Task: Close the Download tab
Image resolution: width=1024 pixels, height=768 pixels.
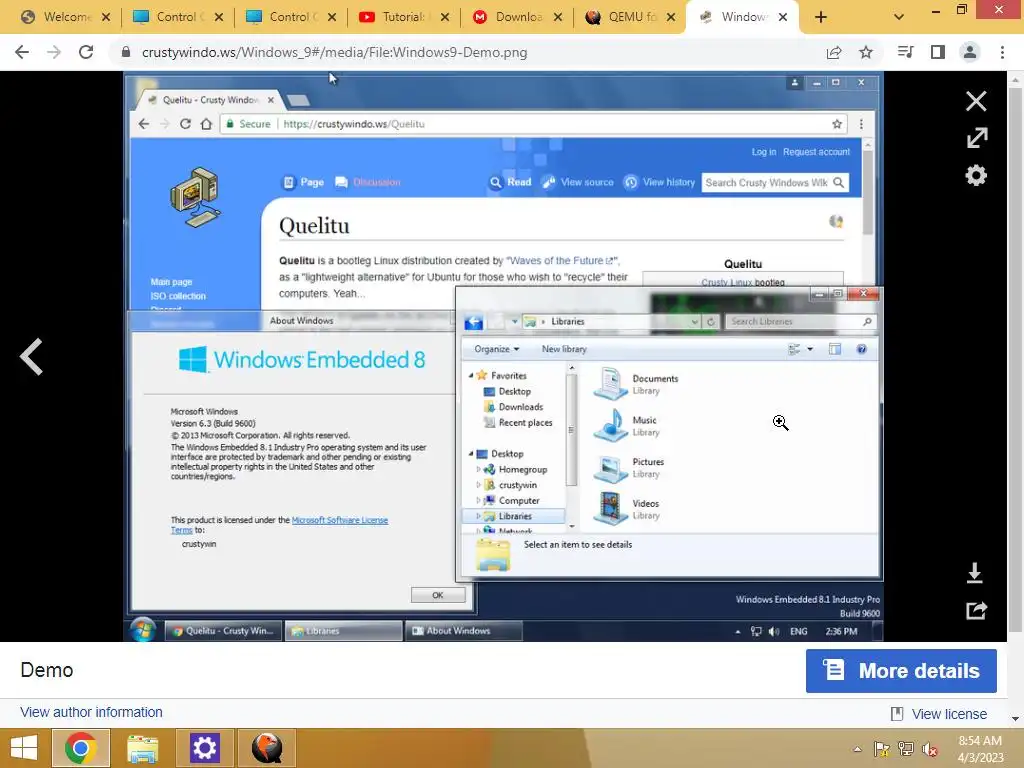Action: coord(558,18)
